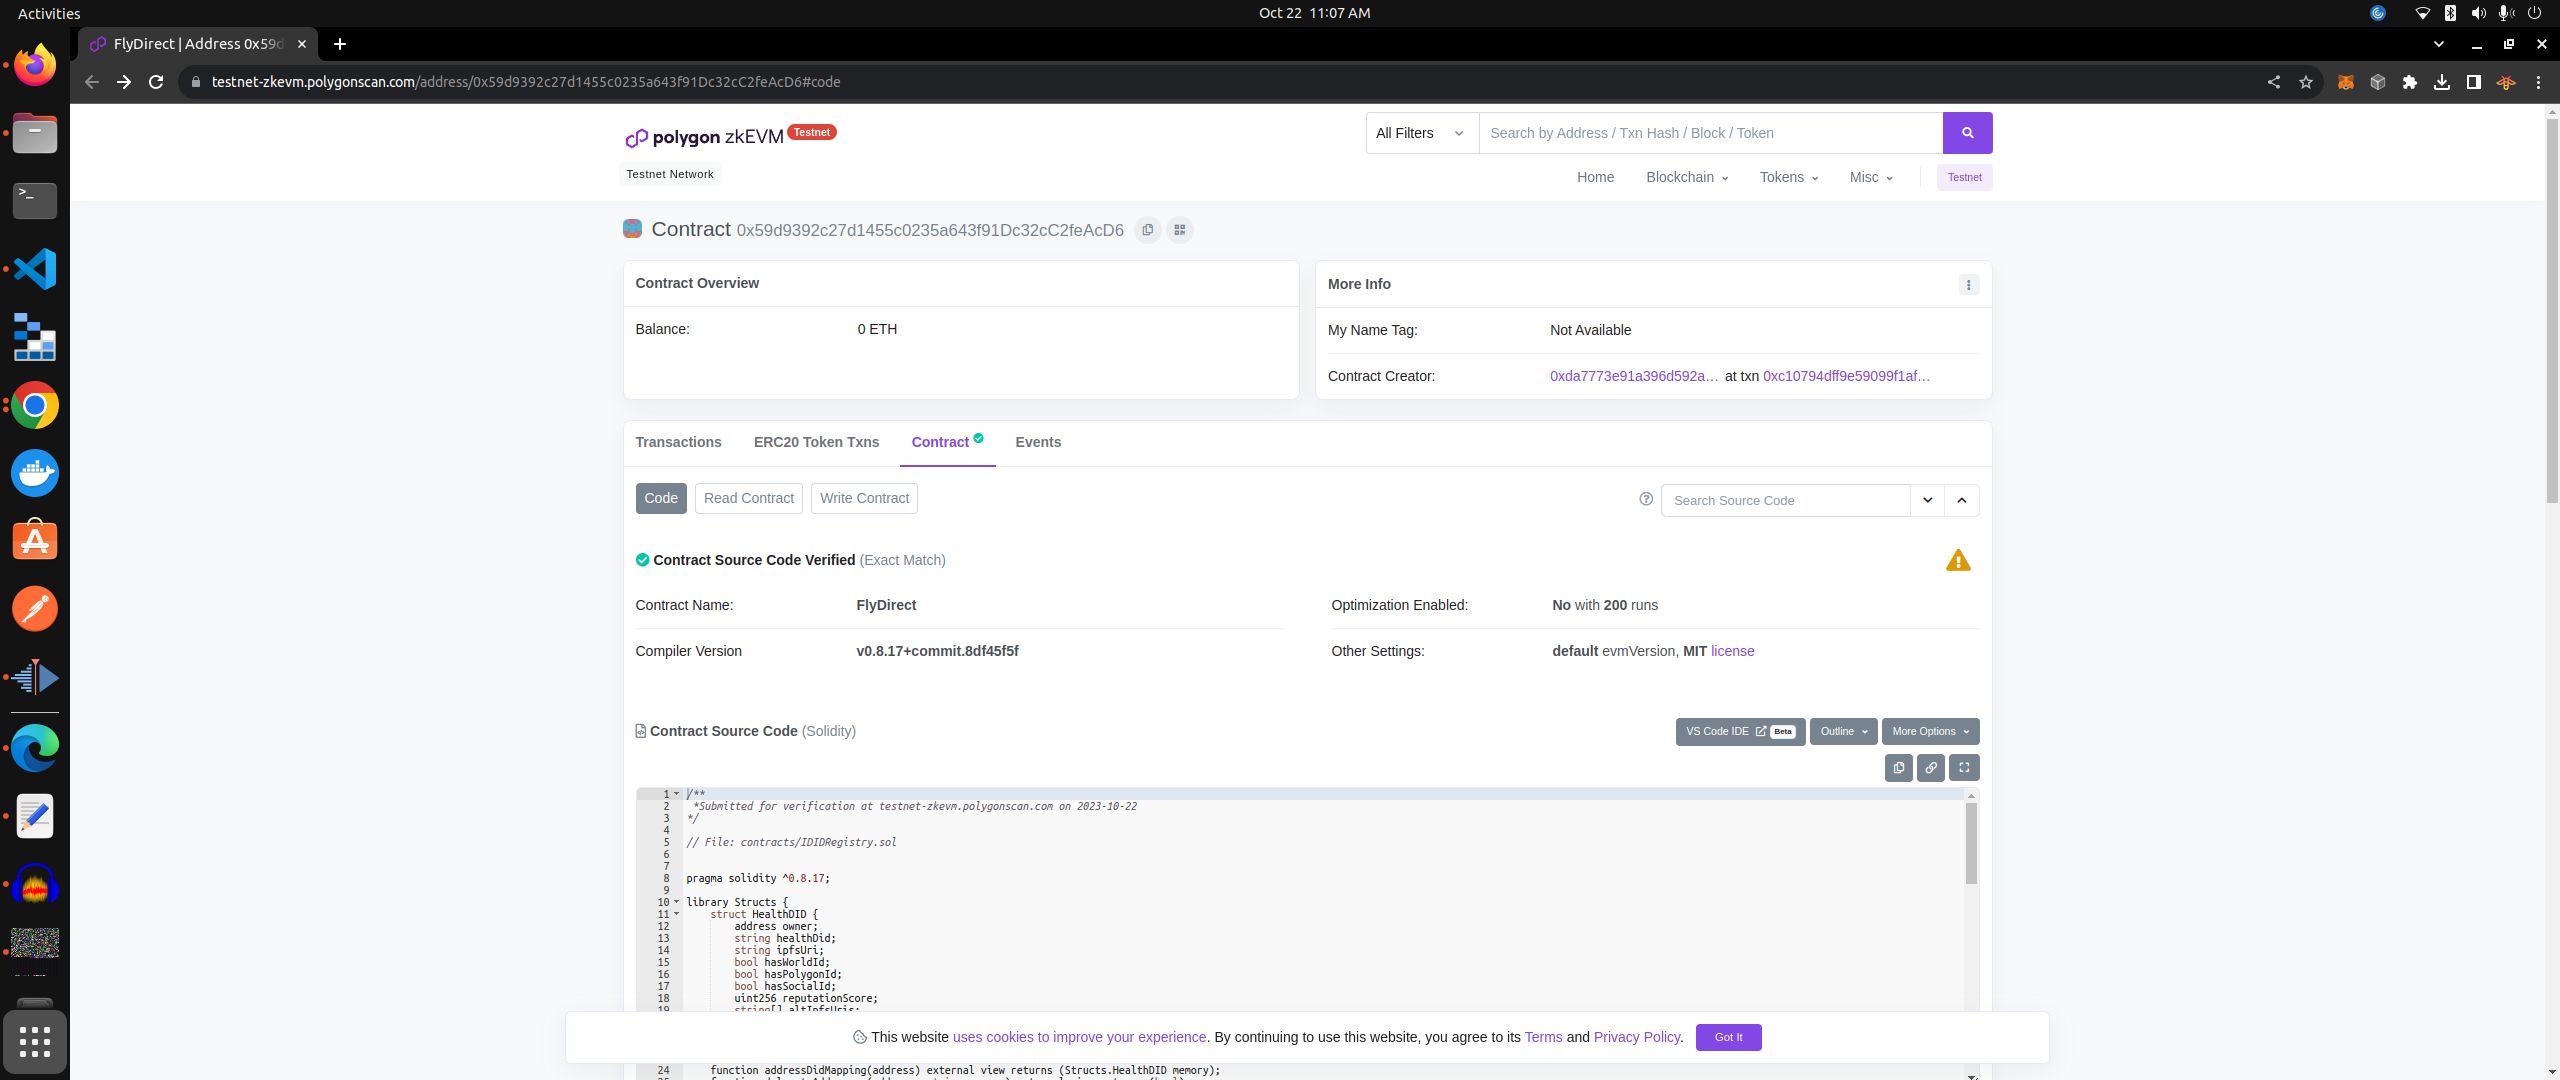Screen dimensions: 2560x1080
Task: Select the Contract tab
Action: (x=947, y=442)
